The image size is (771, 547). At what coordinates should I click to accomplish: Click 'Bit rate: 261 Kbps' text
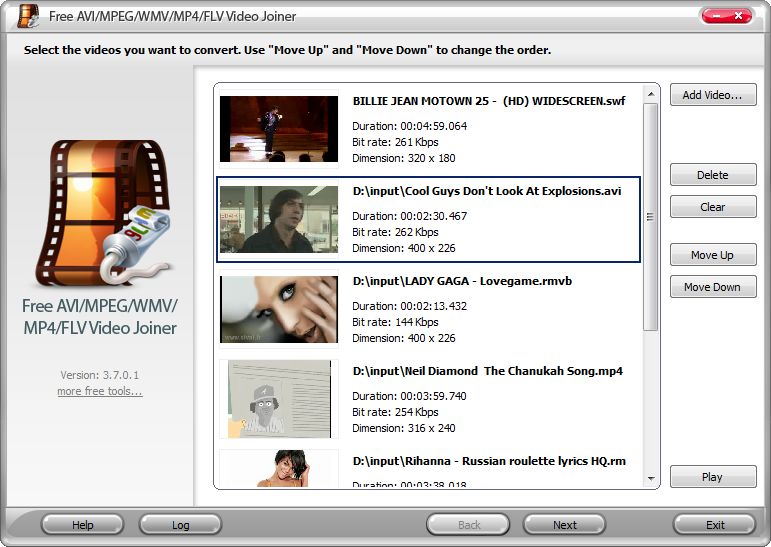click(x=395, y=142)
